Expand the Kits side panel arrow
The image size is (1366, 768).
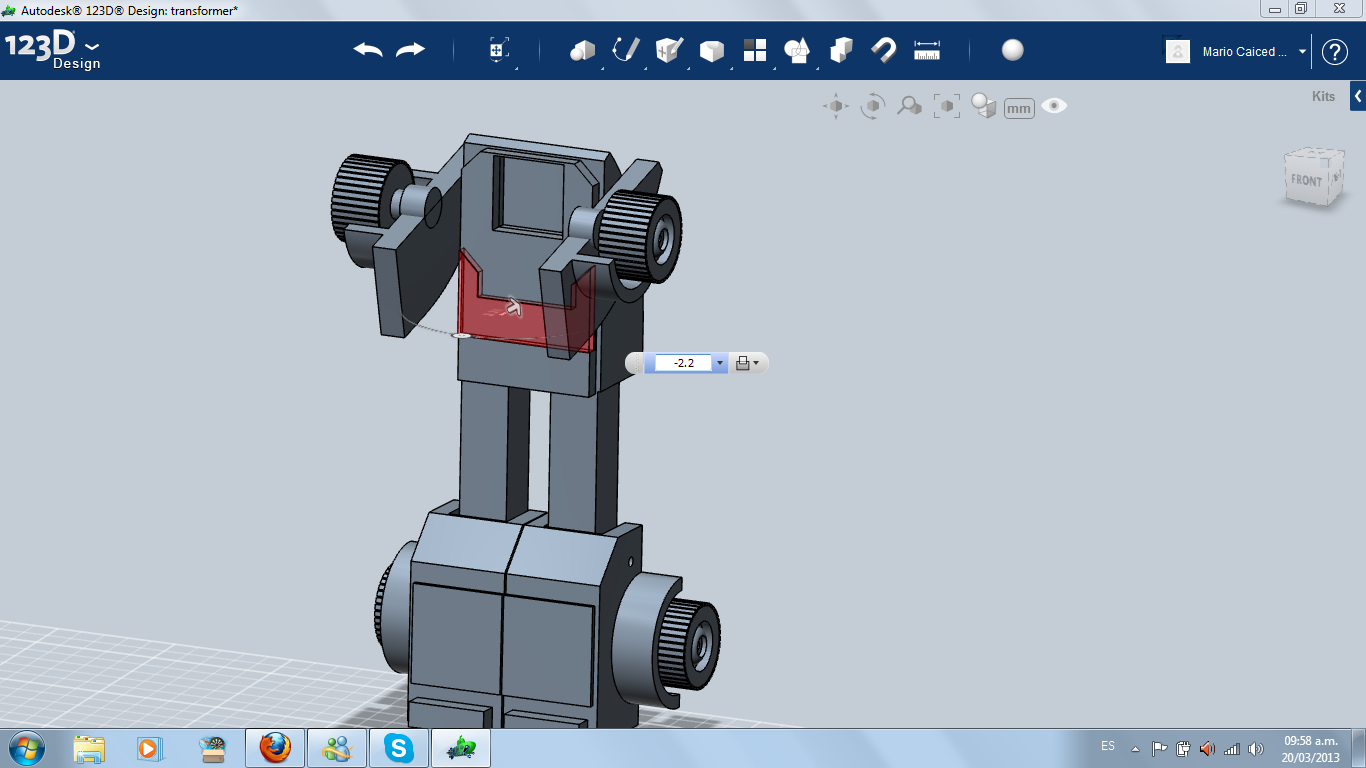tap(1358, 96)
